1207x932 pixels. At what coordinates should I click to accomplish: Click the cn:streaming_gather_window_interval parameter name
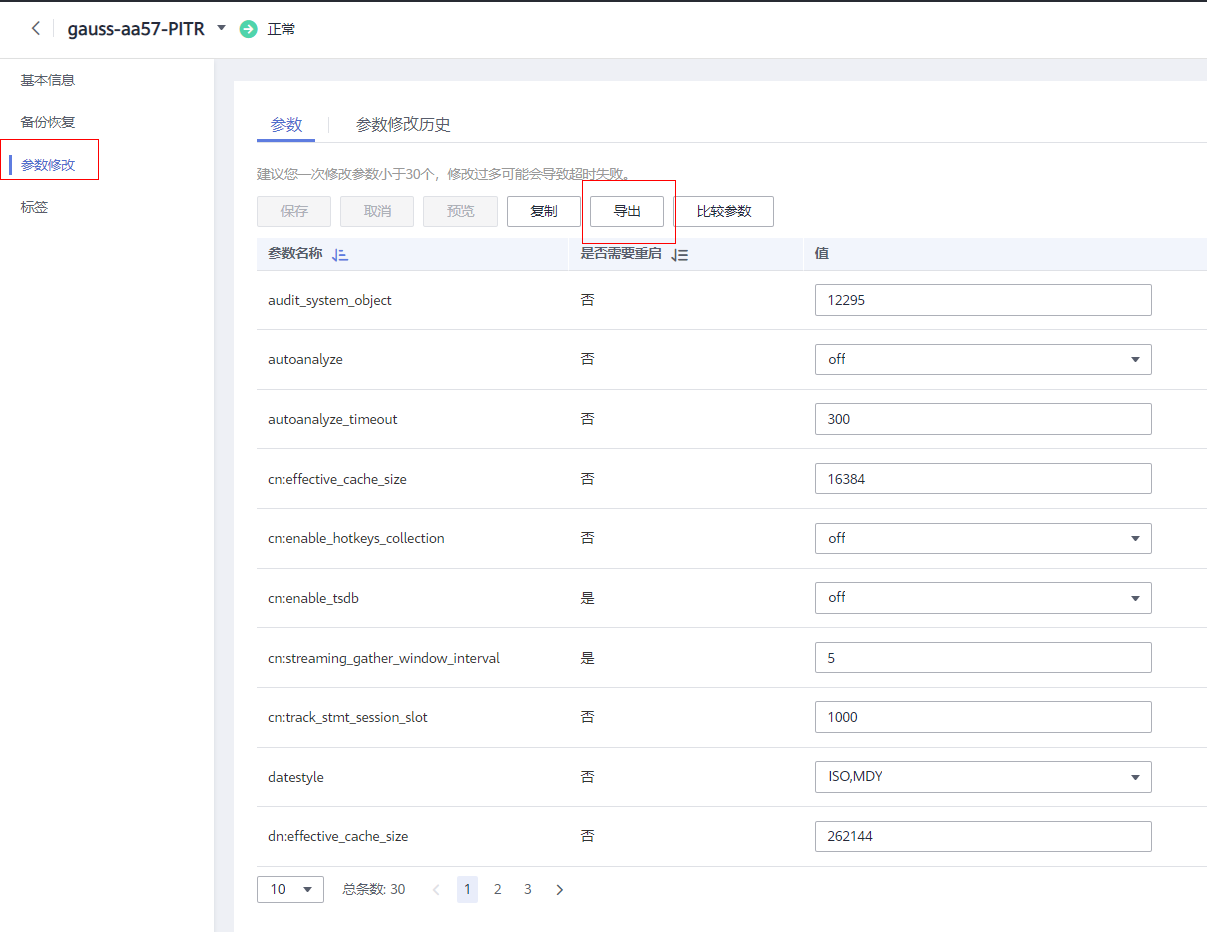pyautogui.click(x=384, y=658)
